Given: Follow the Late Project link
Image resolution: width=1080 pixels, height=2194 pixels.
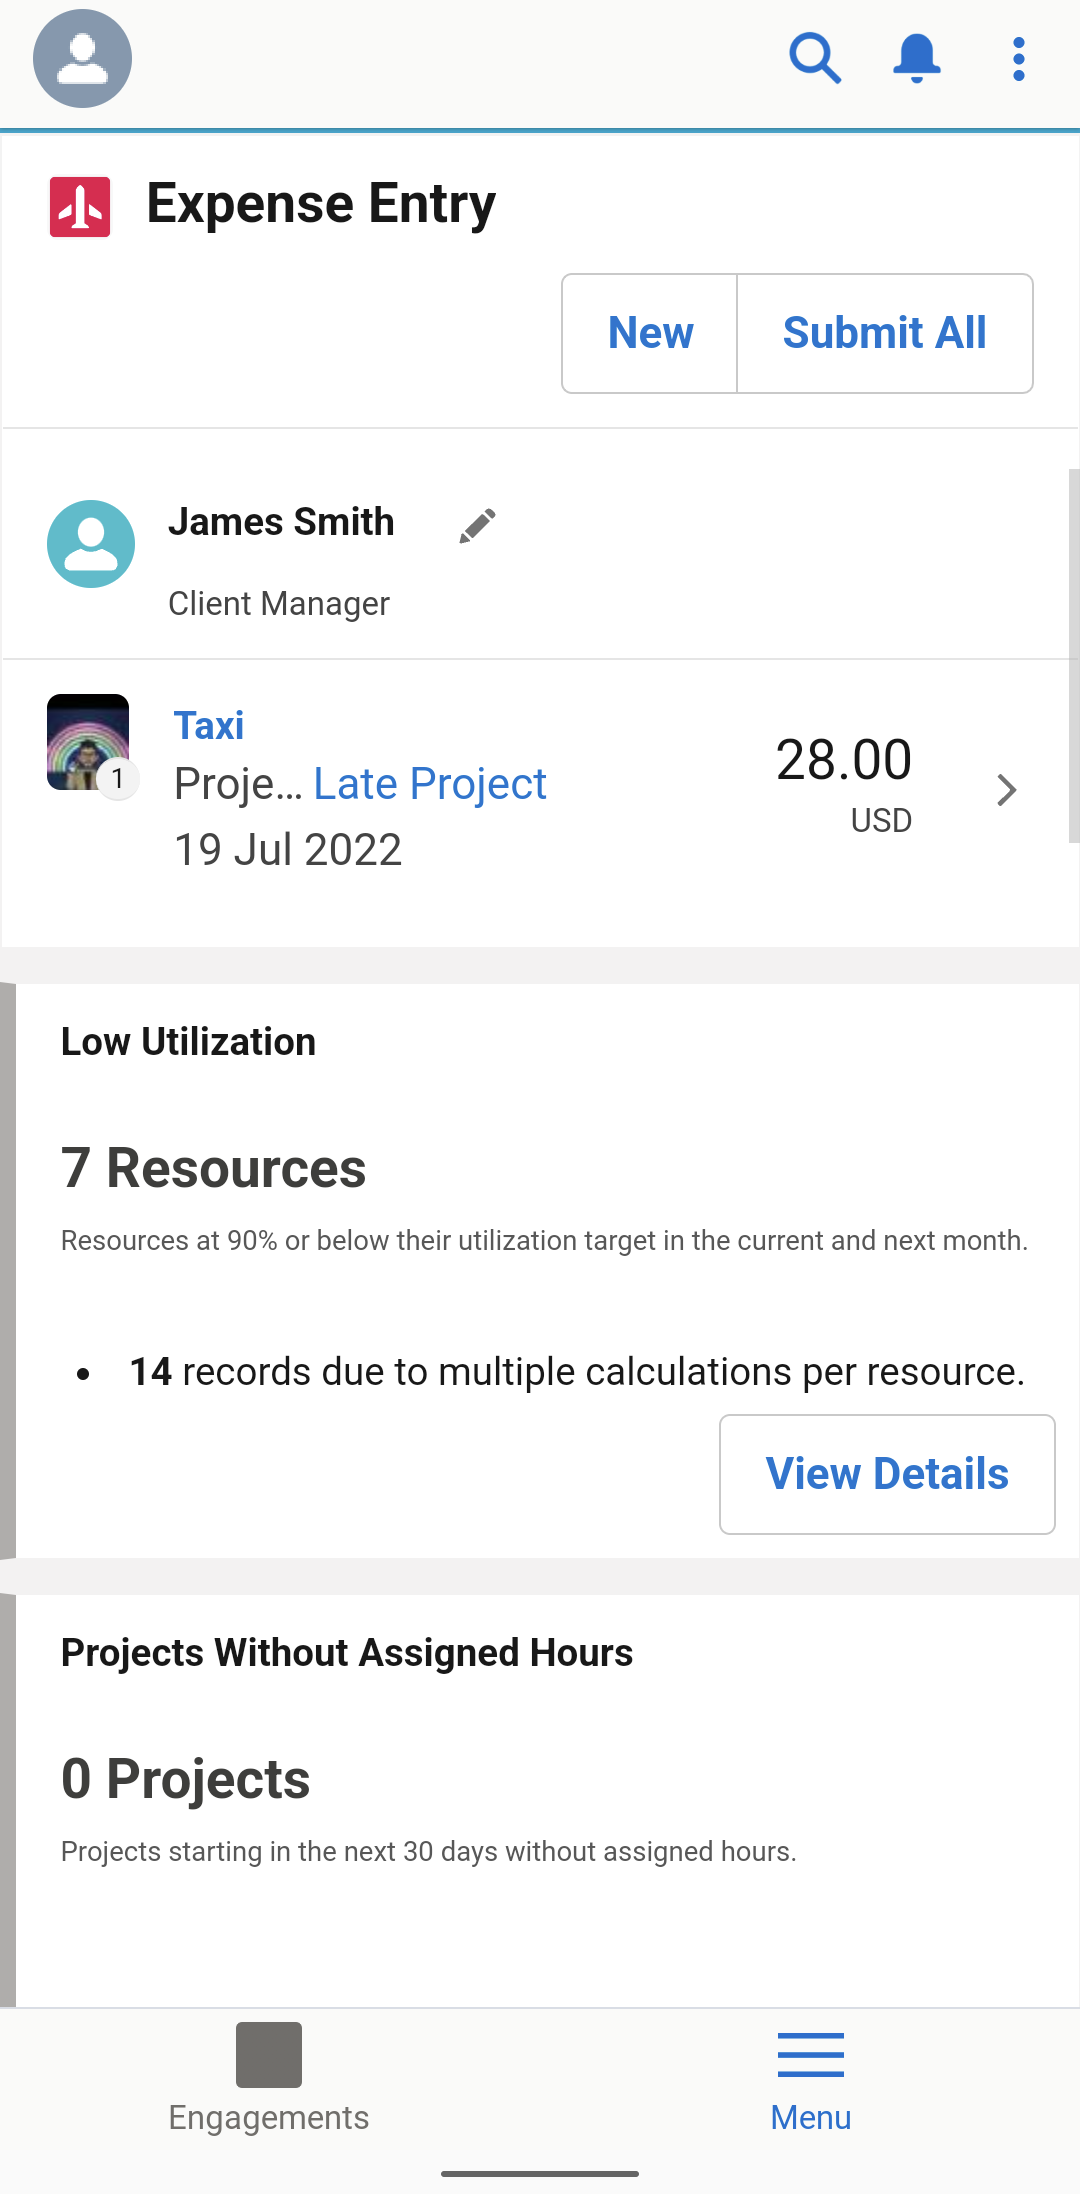Looking at the screenshot, I should [430, 785].
